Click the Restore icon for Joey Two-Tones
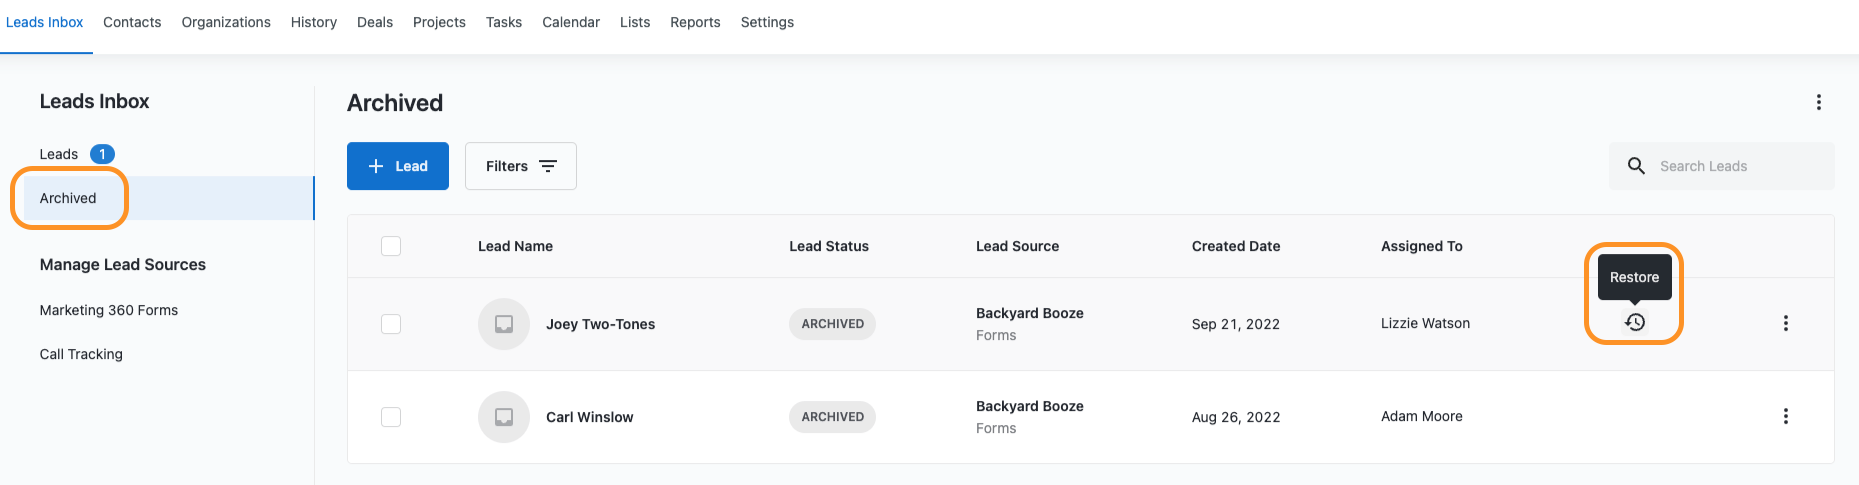The width and height of the screenshot is (1859, 485). (1635, 322)
